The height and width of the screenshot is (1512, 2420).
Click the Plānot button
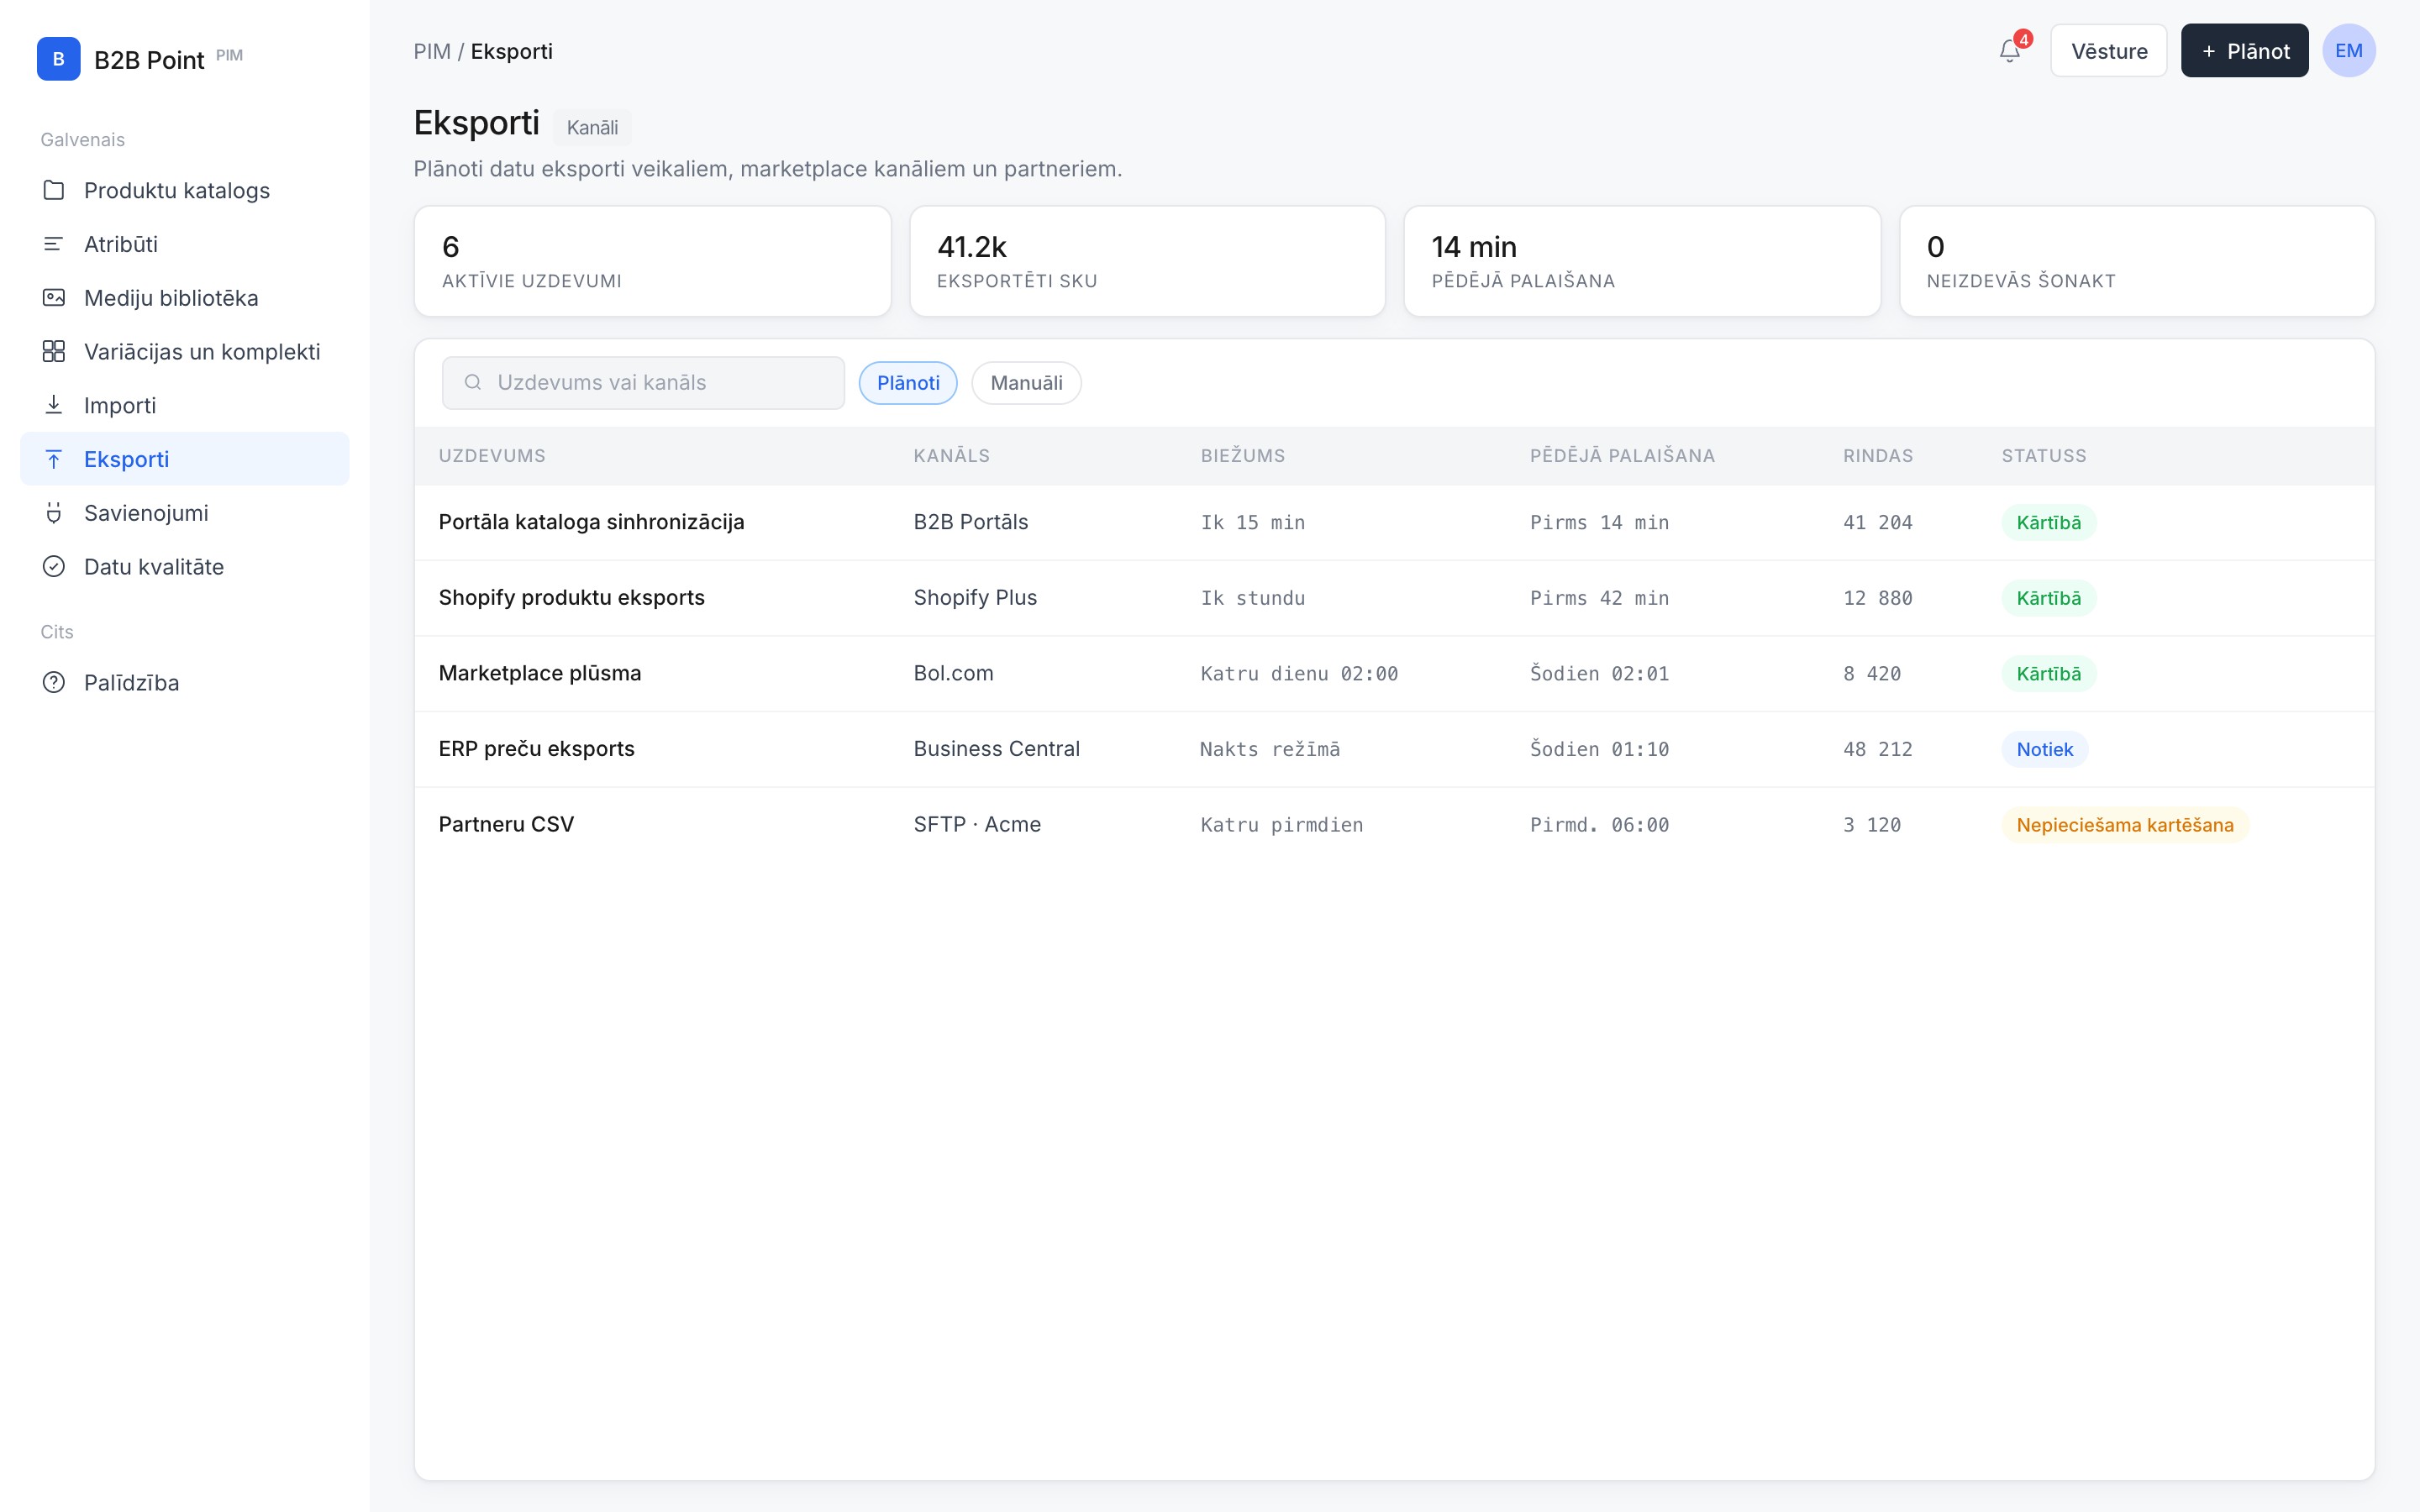click(2244, 51)
